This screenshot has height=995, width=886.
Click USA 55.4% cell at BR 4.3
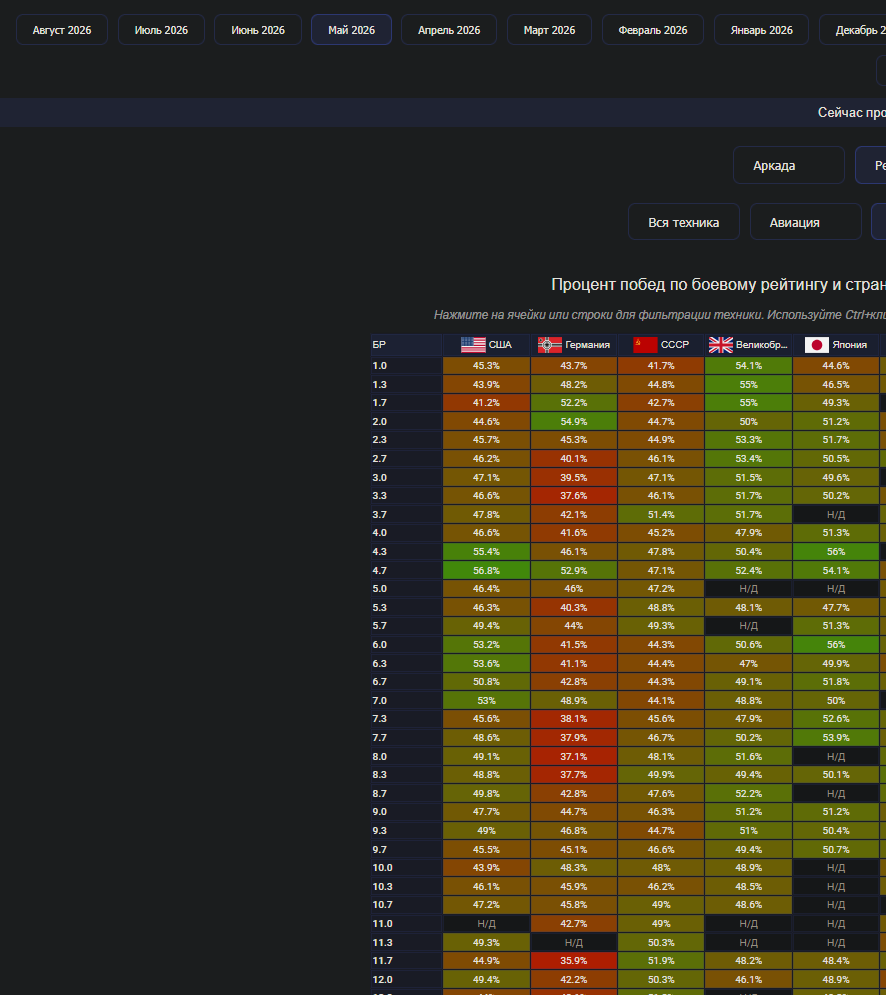pos(486,551)
